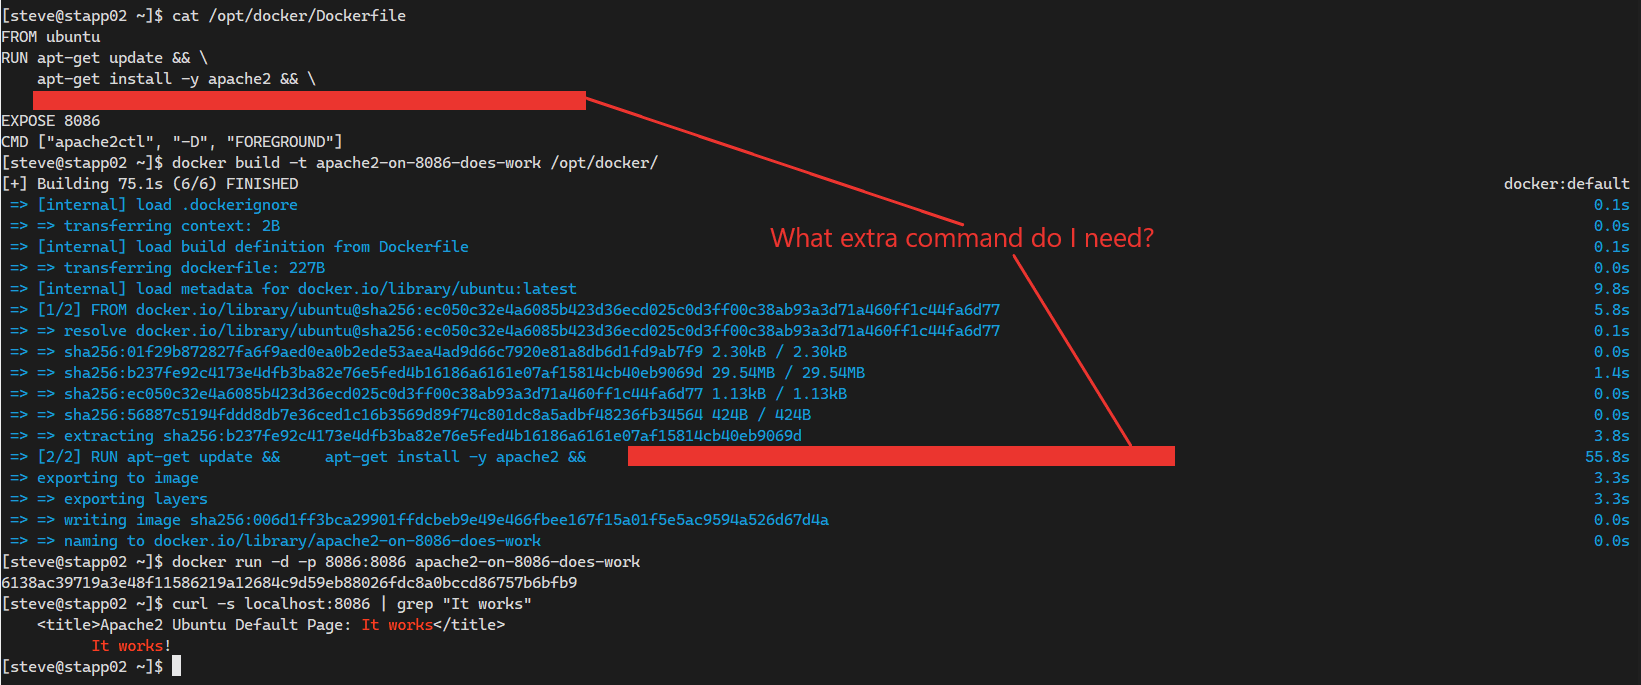Click the terminal cursor at the last prompt
The height and width of the screenshot is (685, 1641).
(176, 666)
